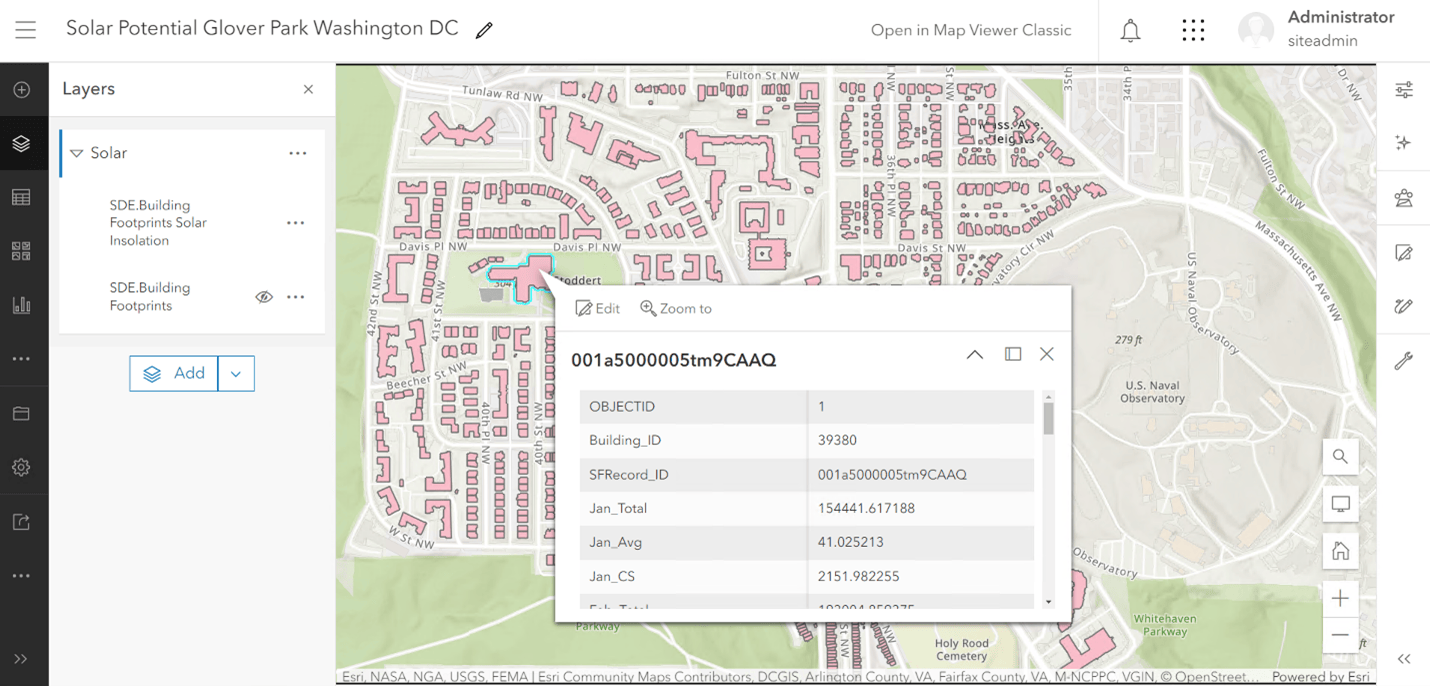Image resolution: width=1430 pixels, height=686 pixels.
Task: Open the hamburger main menu
Action: point(25,30)
